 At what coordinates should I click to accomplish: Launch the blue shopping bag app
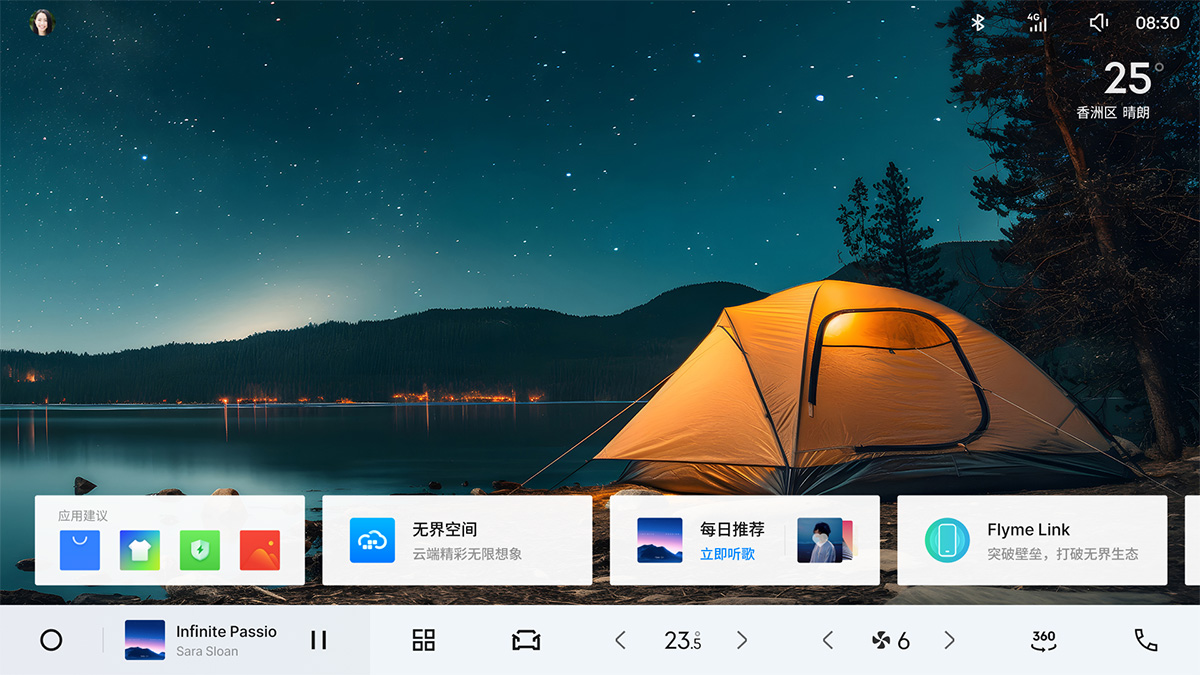pos(80,550)
